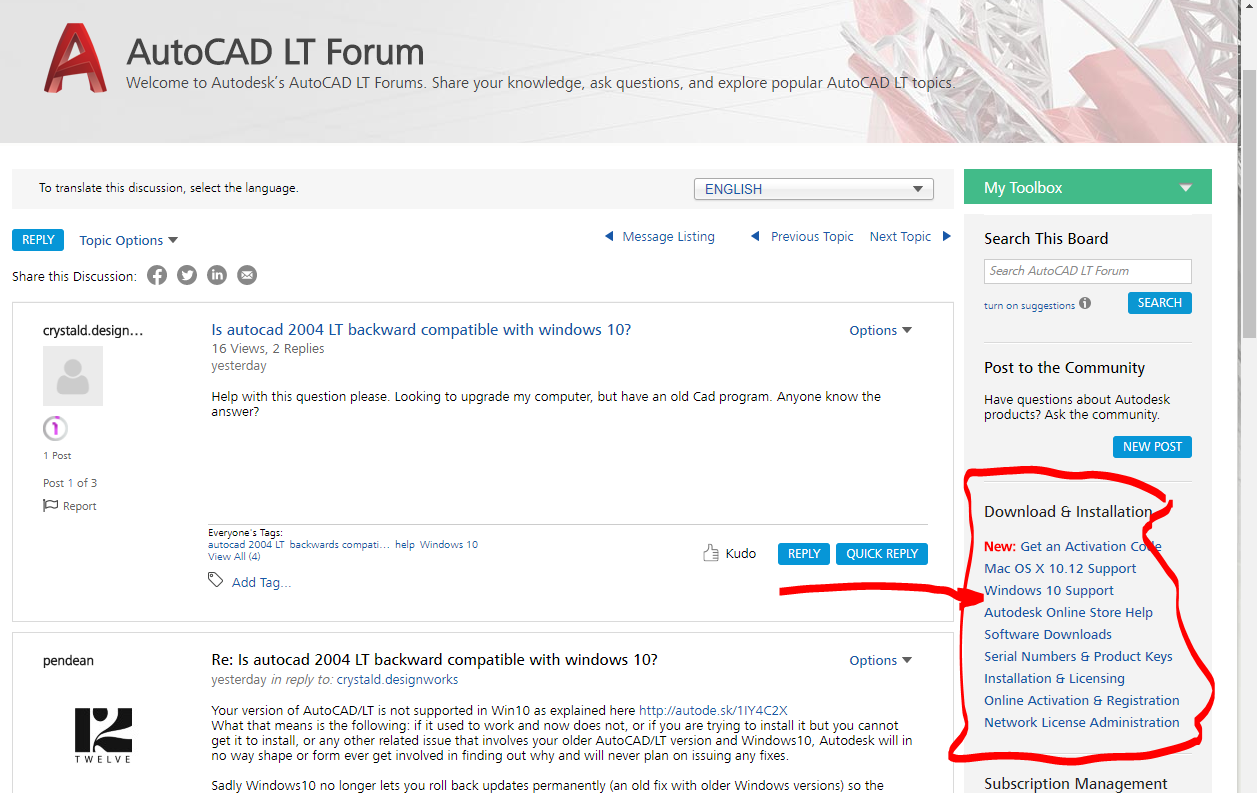Click the Search AutoCAD LT Forum field

click(1088, 271)
